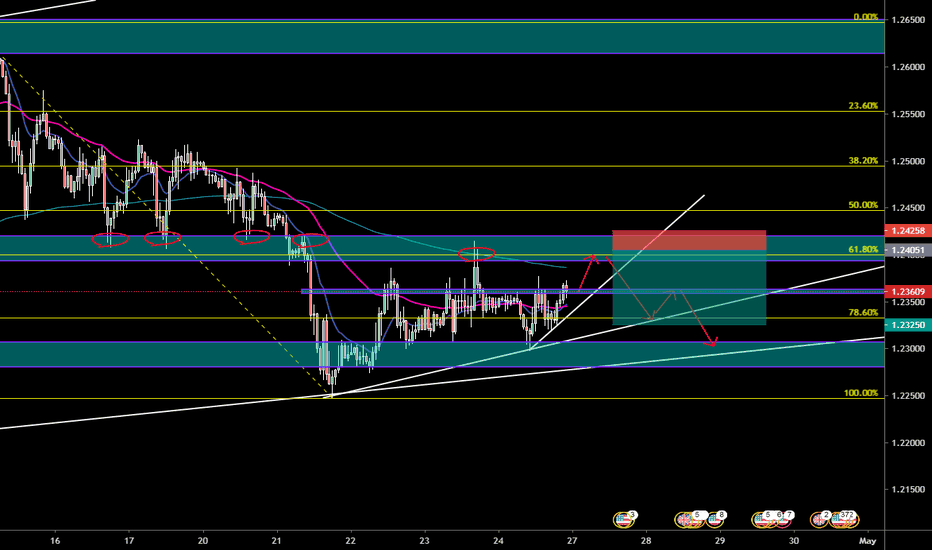The height and width of the screenshot is (550, 932).
Task: Click the 1.21500 price axis label
Action: click(908, 490)
